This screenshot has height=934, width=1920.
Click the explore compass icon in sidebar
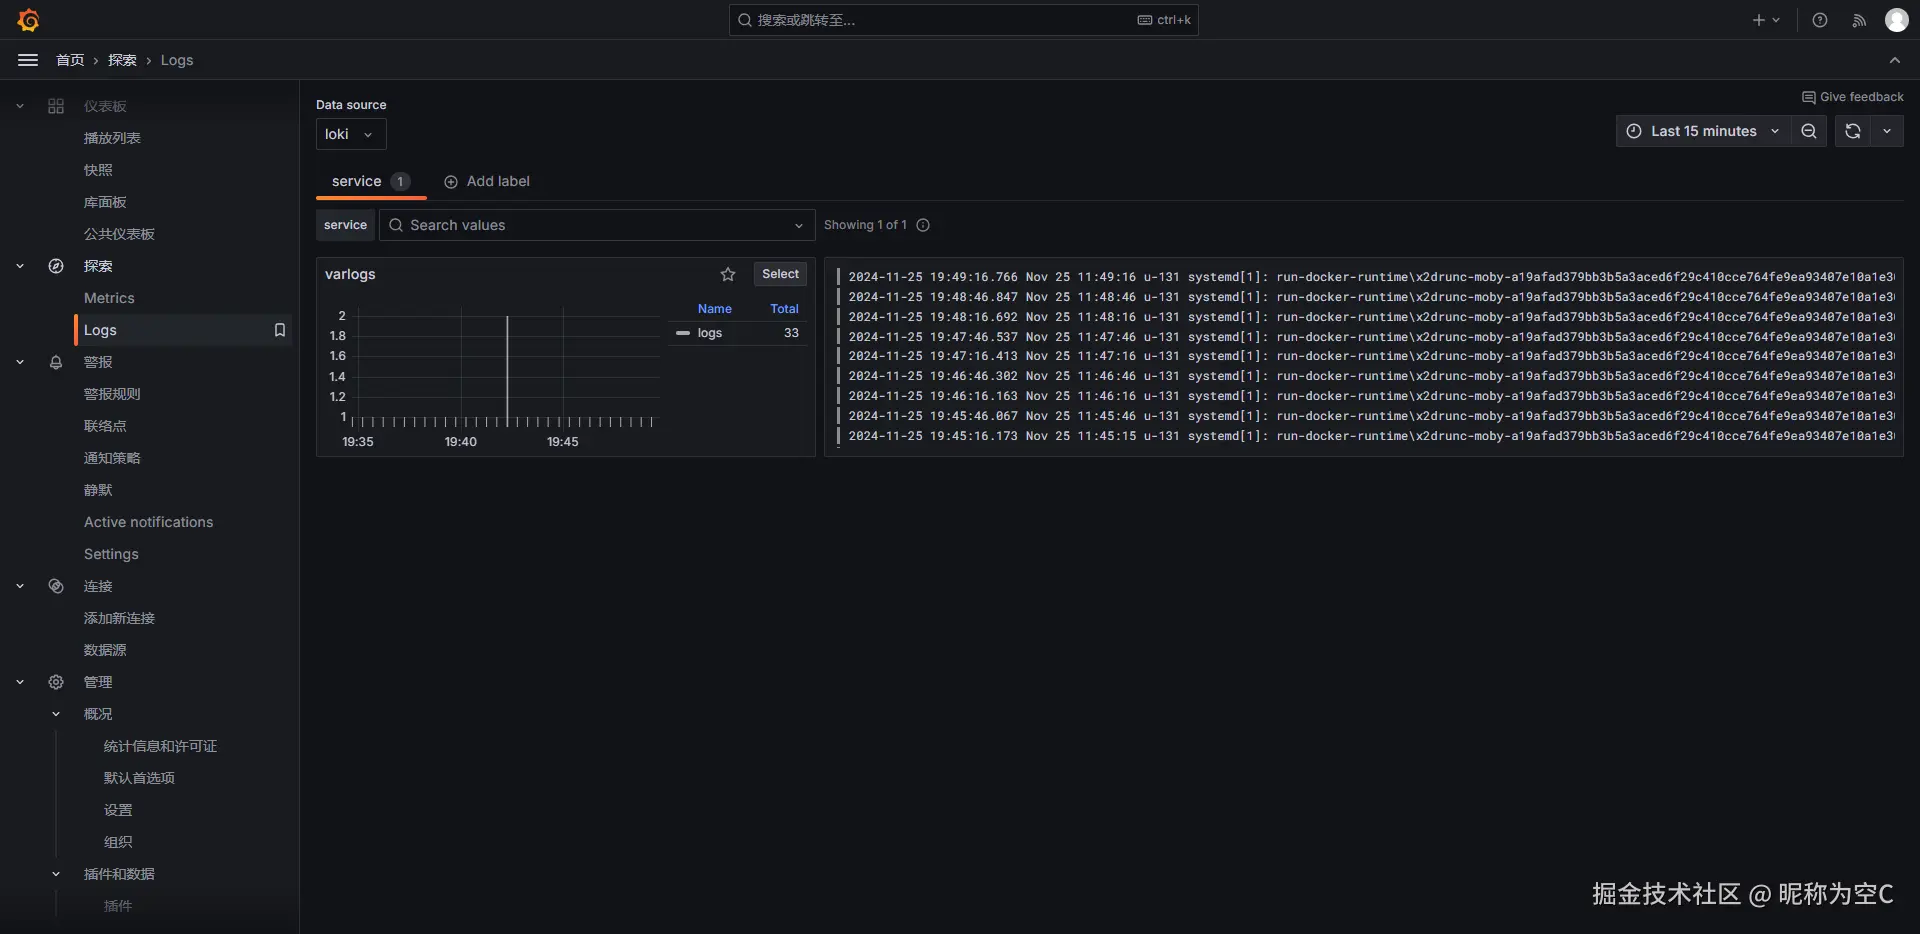tap(56, 266)
